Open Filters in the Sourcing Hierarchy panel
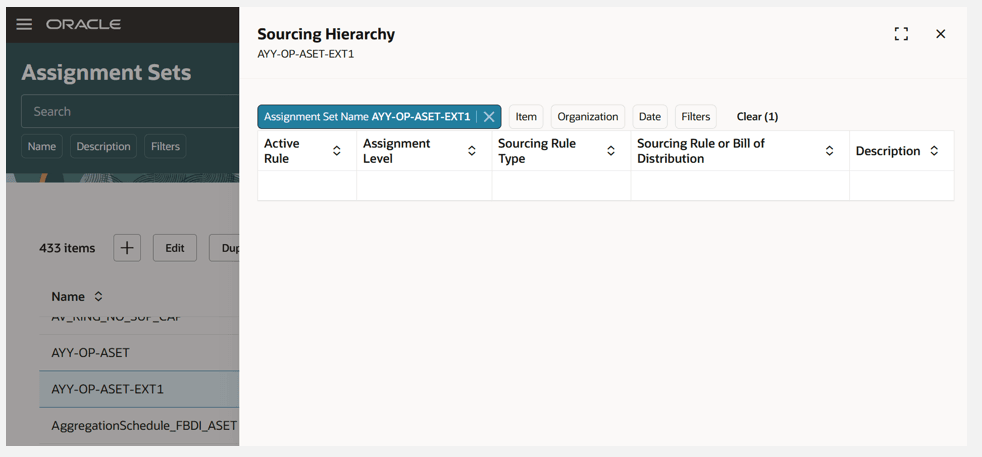The width and height of the screenshot is (982, 457). pyautogui.click(x=695, y=117)
